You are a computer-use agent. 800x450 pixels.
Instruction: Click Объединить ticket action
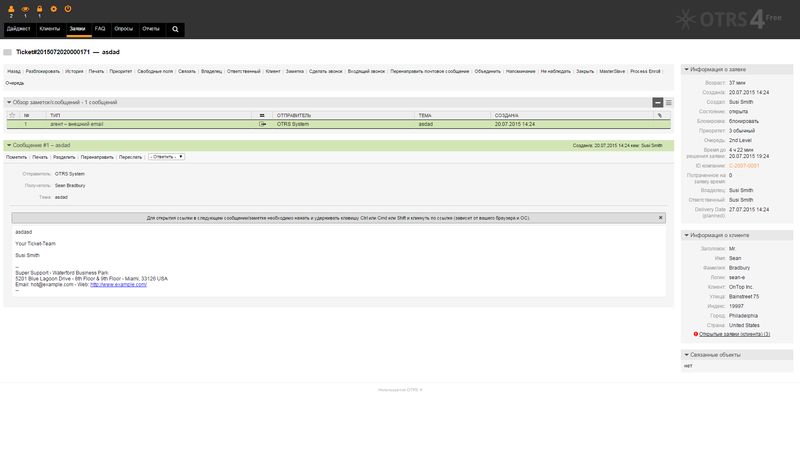[487, 71]
